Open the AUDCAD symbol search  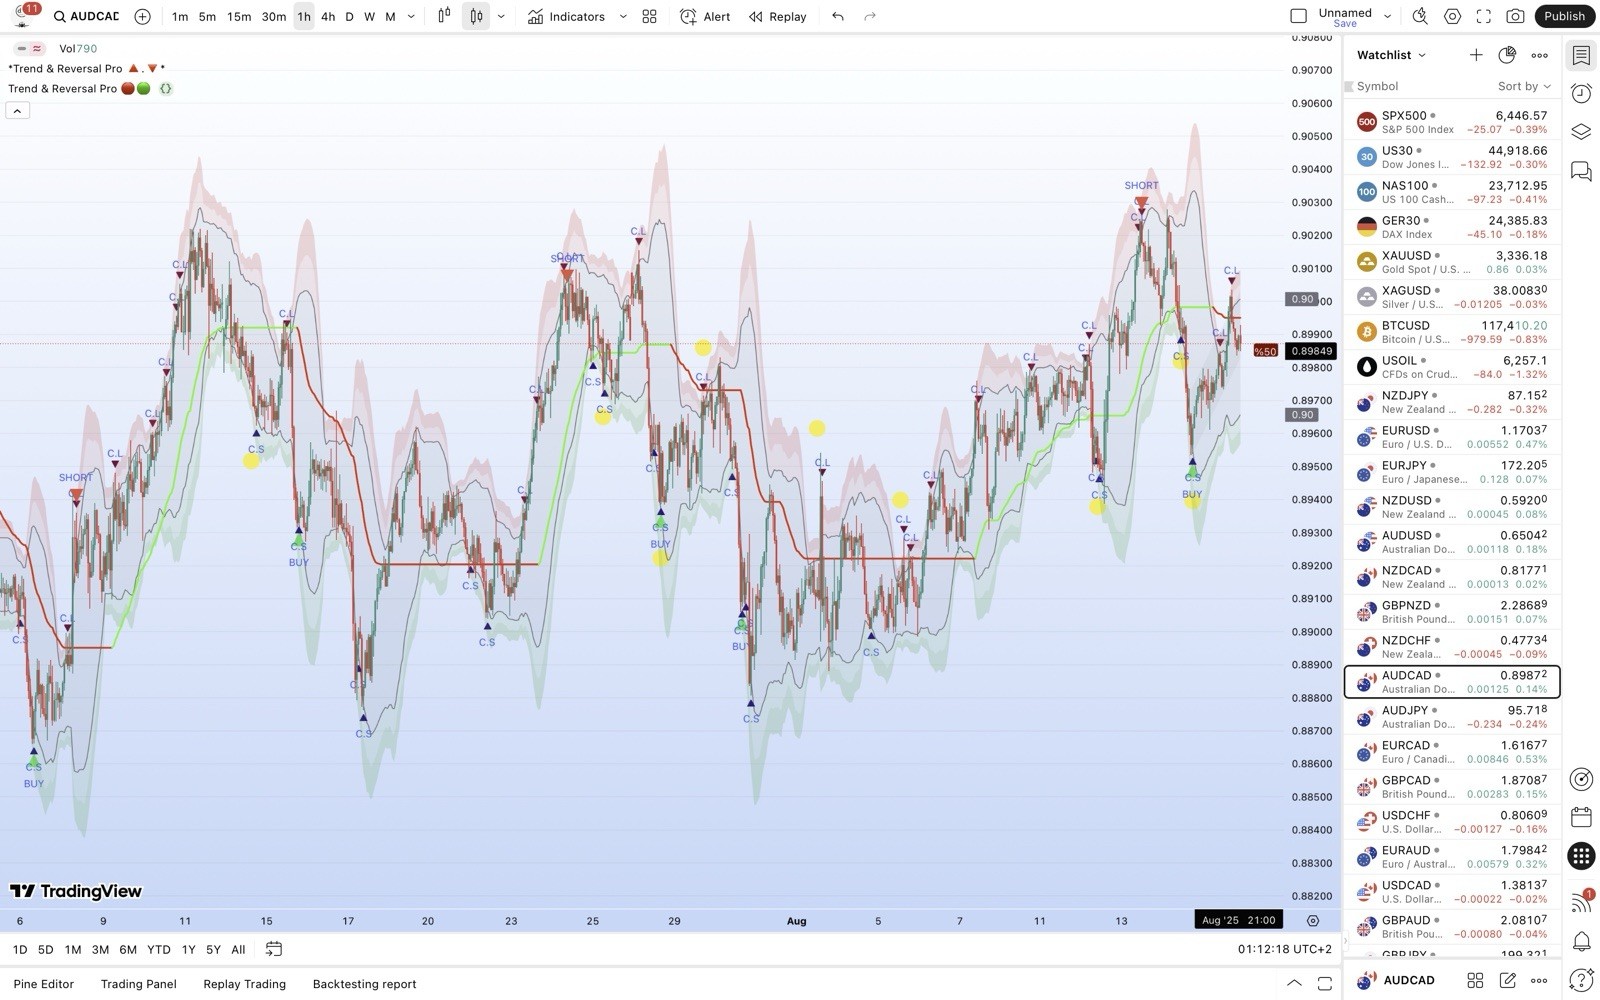(86, 16)
